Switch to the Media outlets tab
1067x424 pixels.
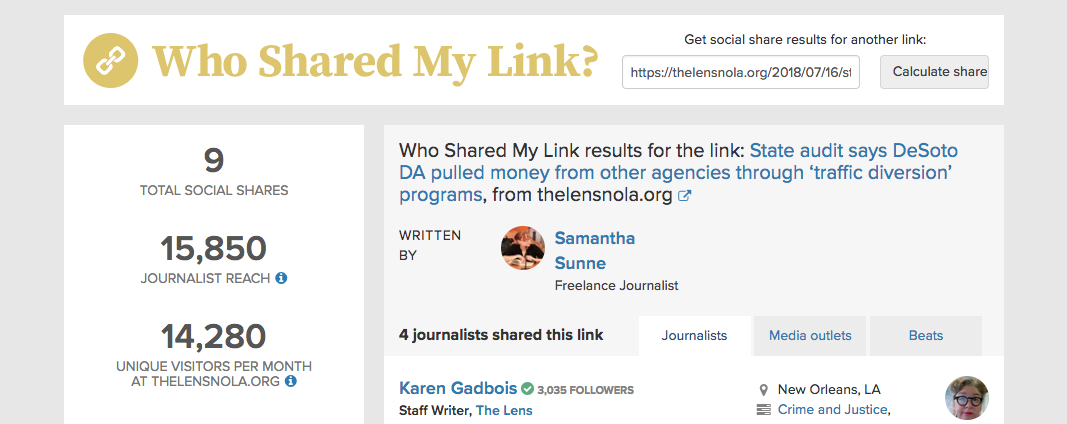[810, 336]
